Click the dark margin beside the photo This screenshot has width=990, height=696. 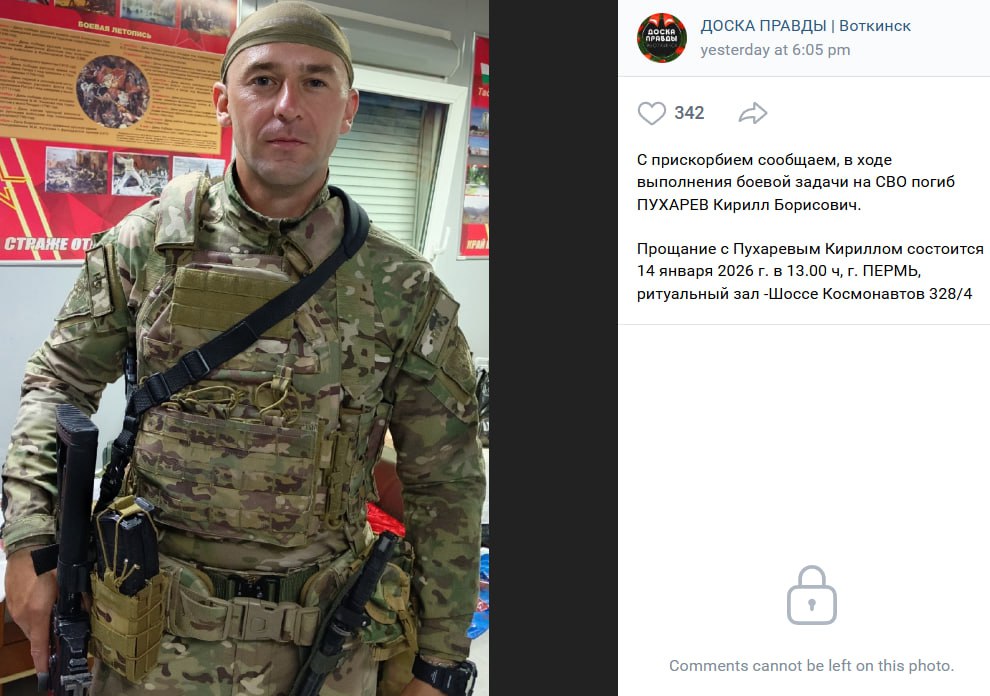click(x=553, y=348)
